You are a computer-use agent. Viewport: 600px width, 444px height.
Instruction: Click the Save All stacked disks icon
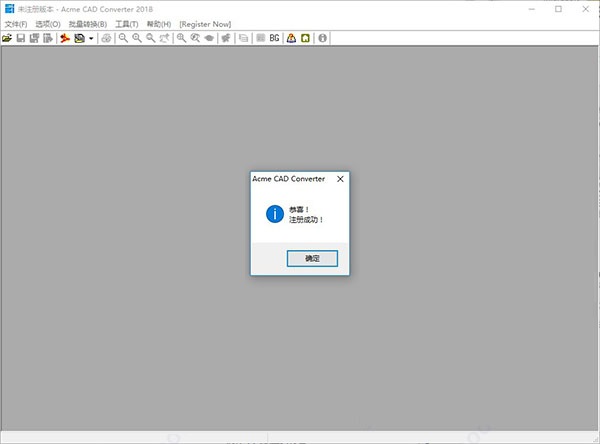[x=34, y=38]
